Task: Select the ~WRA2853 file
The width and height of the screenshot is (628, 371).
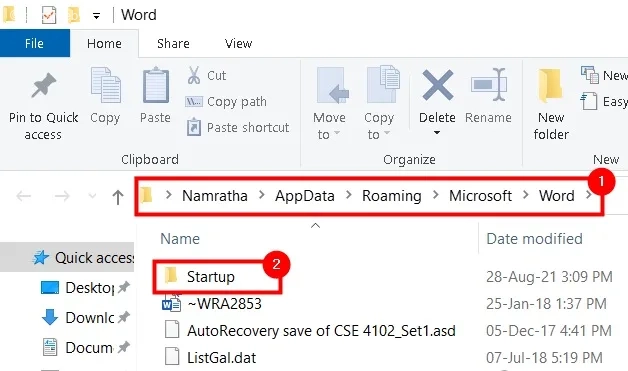Action: point(224,304)
